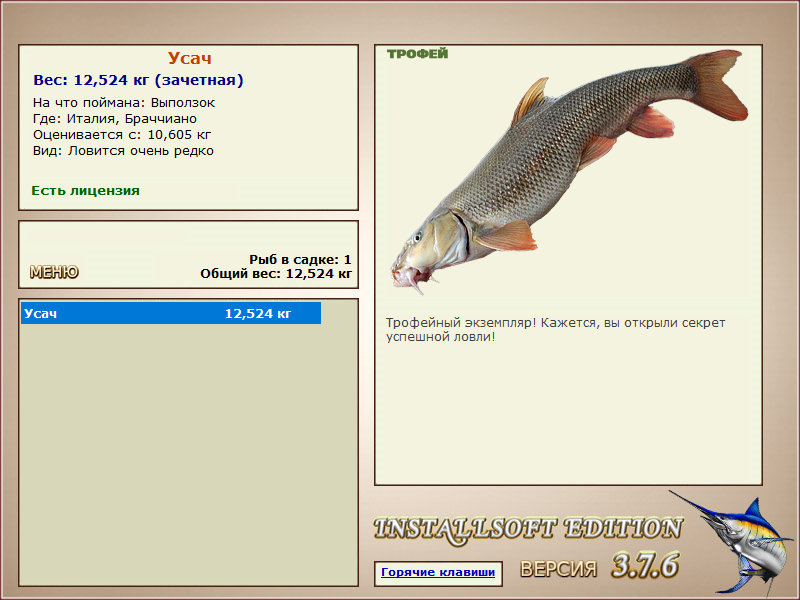Click the barbel fish trophy picture
The width and height of the screenshot is (800, 600).
[x=569, y=171]
